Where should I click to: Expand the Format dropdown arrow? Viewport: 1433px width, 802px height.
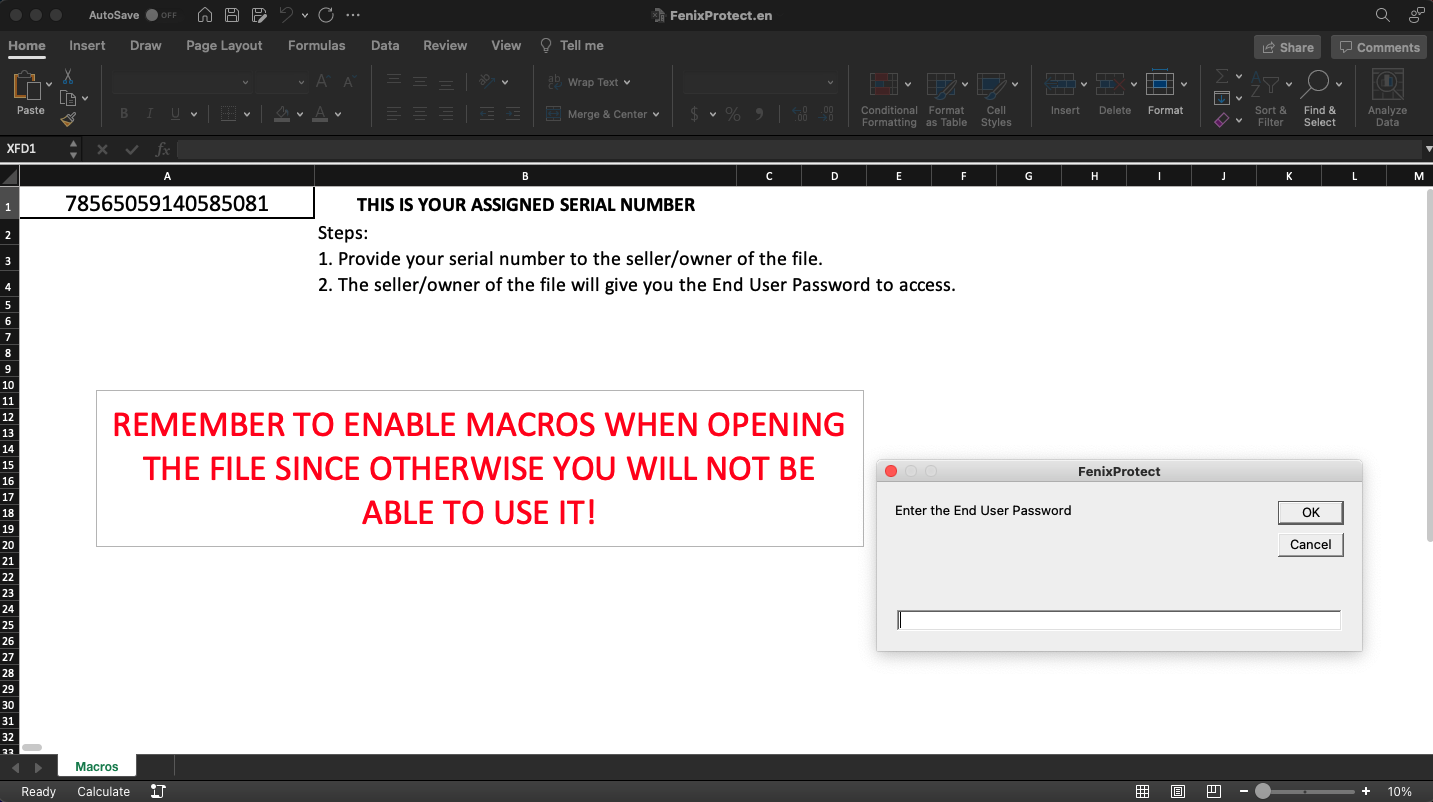(1184, 84)
